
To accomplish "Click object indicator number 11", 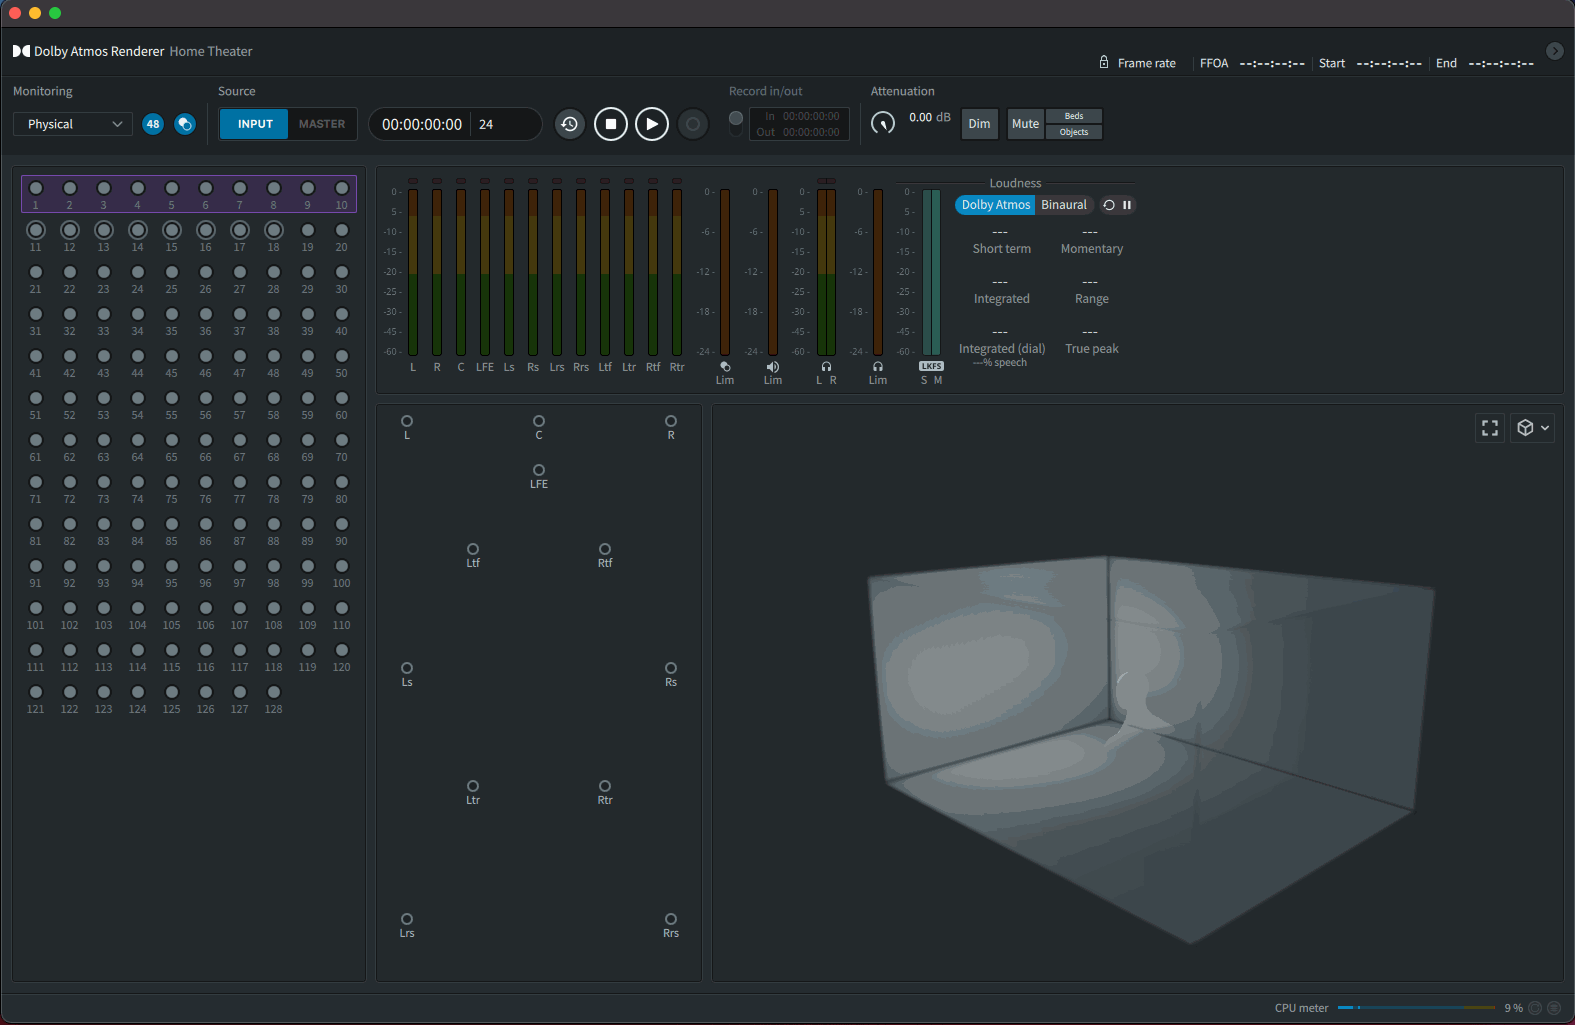I will [x=36, y=230].
